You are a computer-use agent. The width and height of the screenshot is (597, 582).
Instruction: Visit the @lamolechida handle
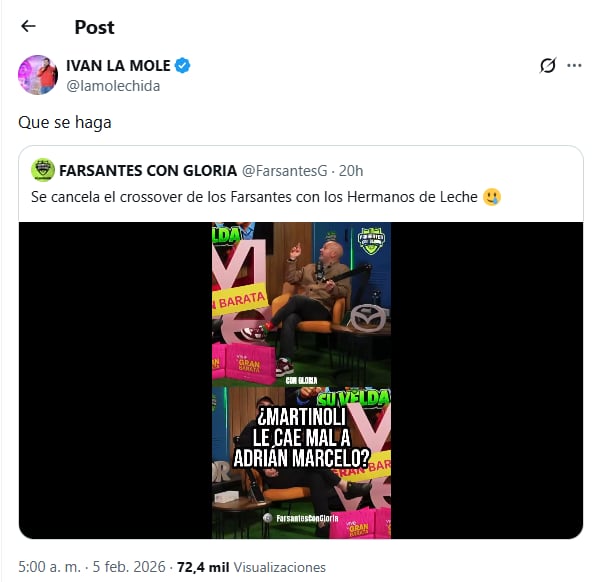tap(113, 86)
